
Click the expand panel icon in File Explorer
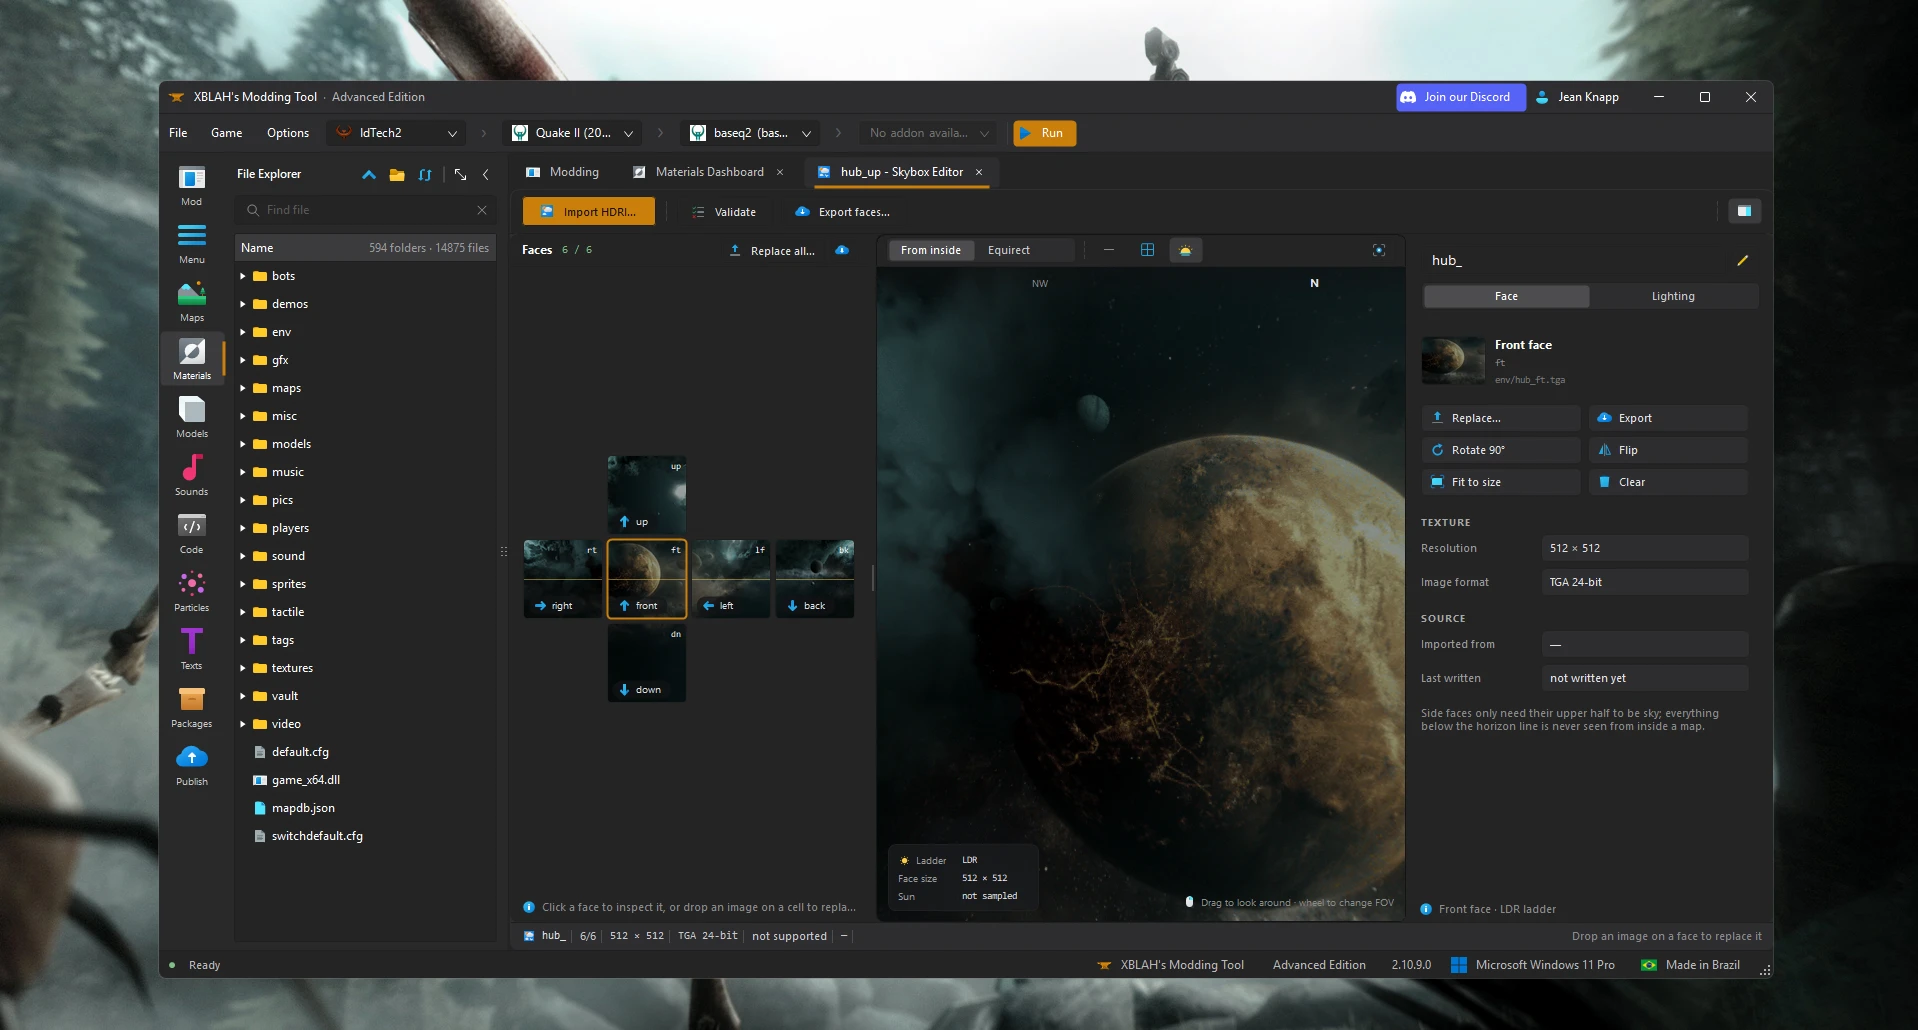(x=460, y=174)
